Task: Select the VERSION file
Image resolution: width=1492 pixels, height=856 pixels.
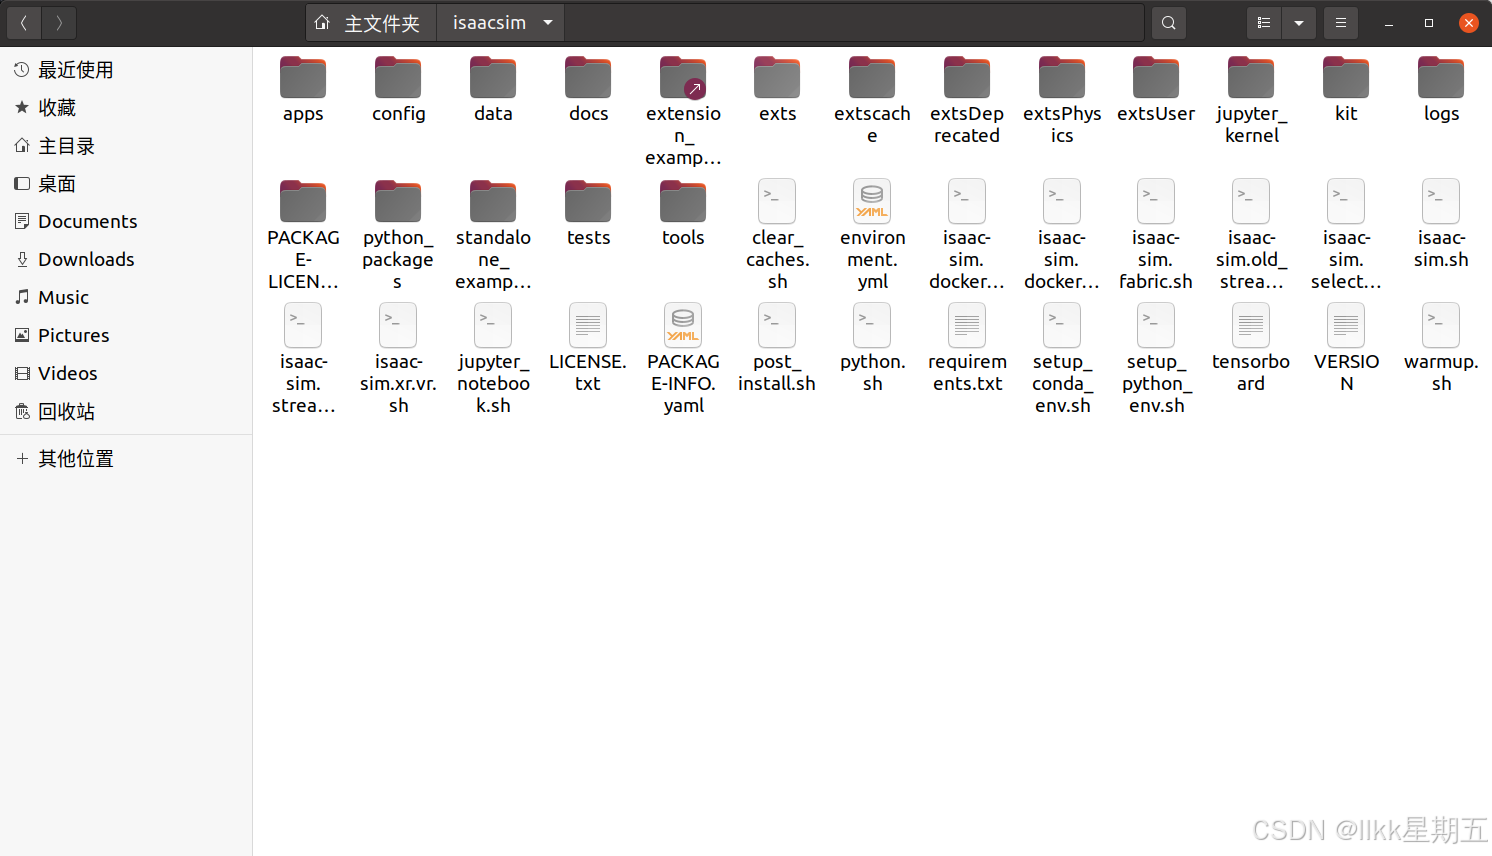Action: [1346, 348]
